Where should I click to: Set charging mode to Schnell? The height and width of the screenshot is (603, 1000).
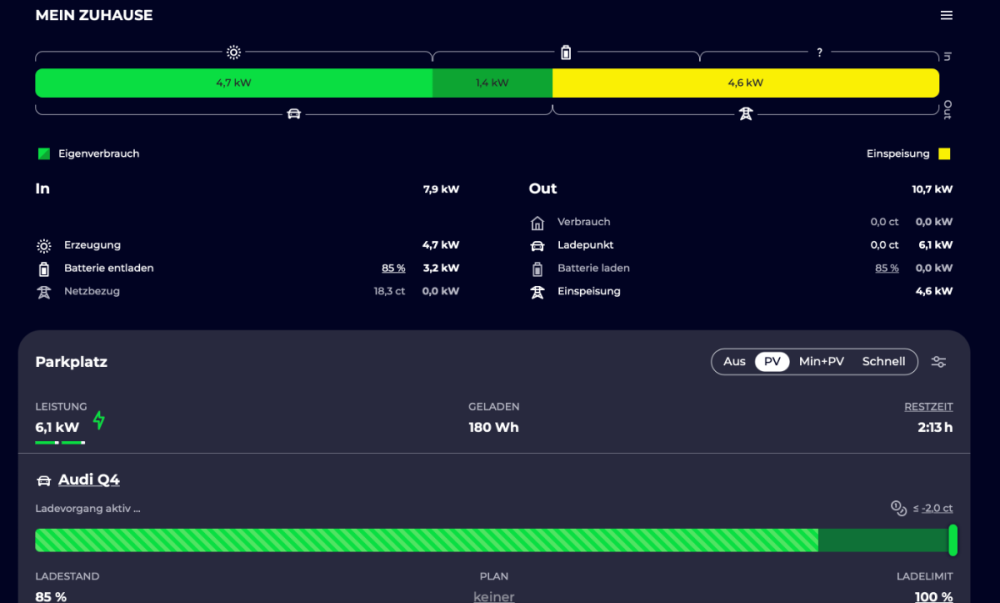[x=883, y=362]
